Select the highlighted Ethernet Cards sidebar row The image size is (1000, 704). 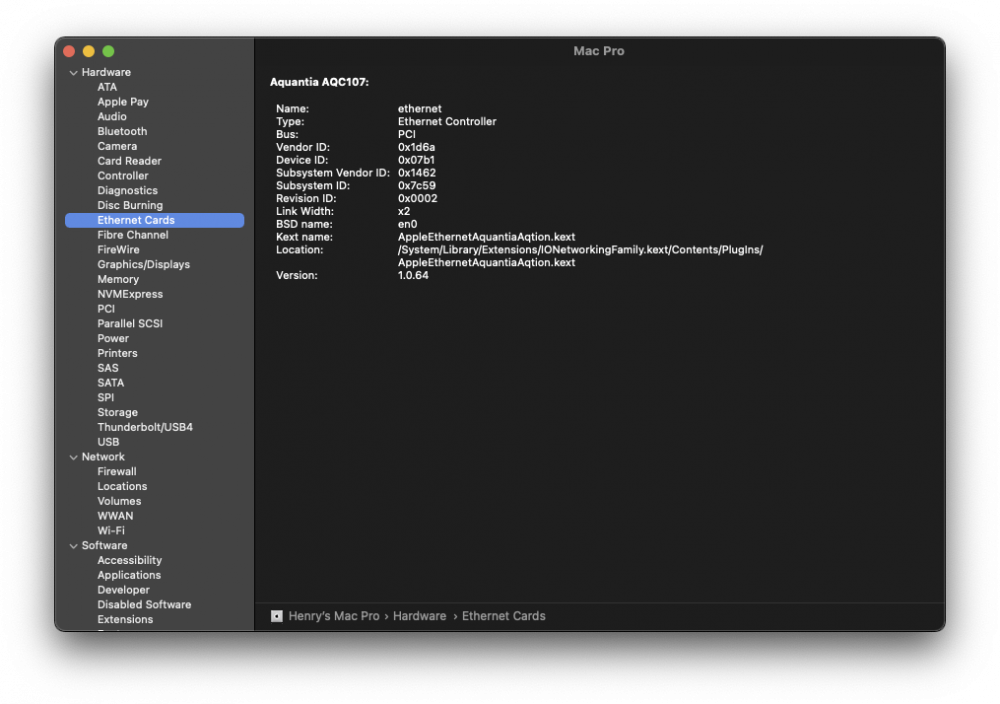(154, 220)
